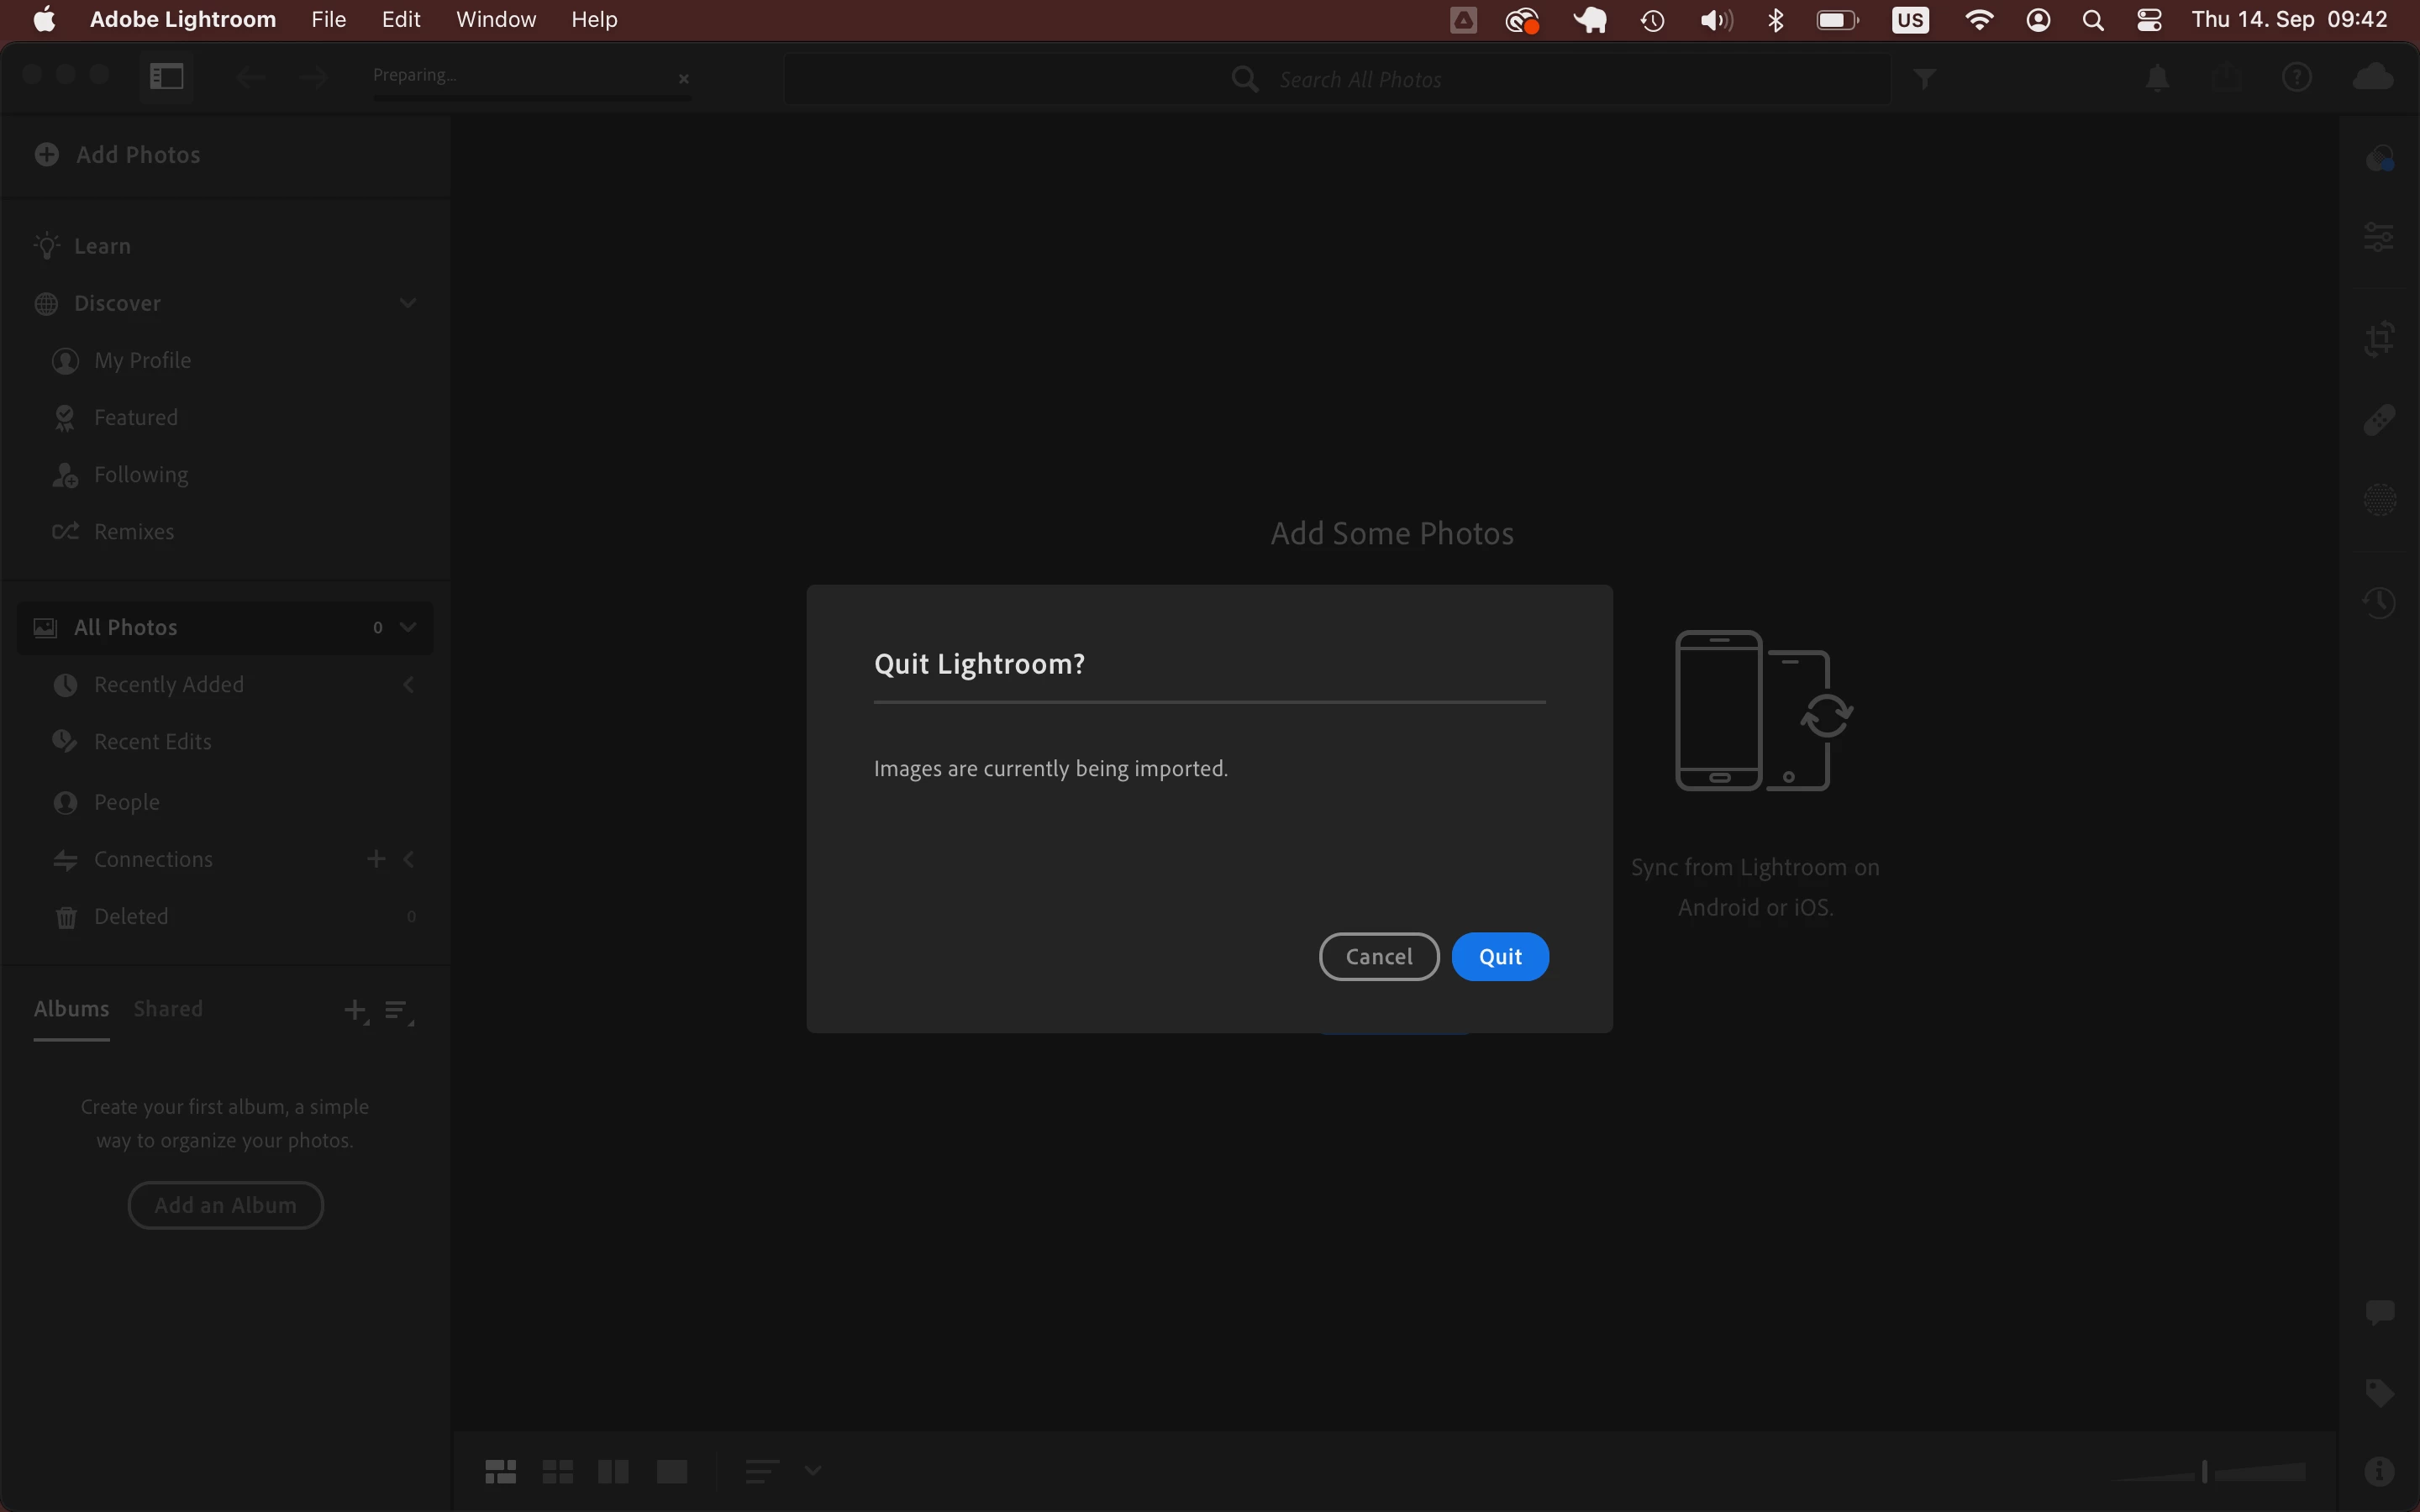Image resolution: width=2420 pixels, height=1512 pixels.
Task: Switch to Photo Grid view
Action: (500, 1471)
